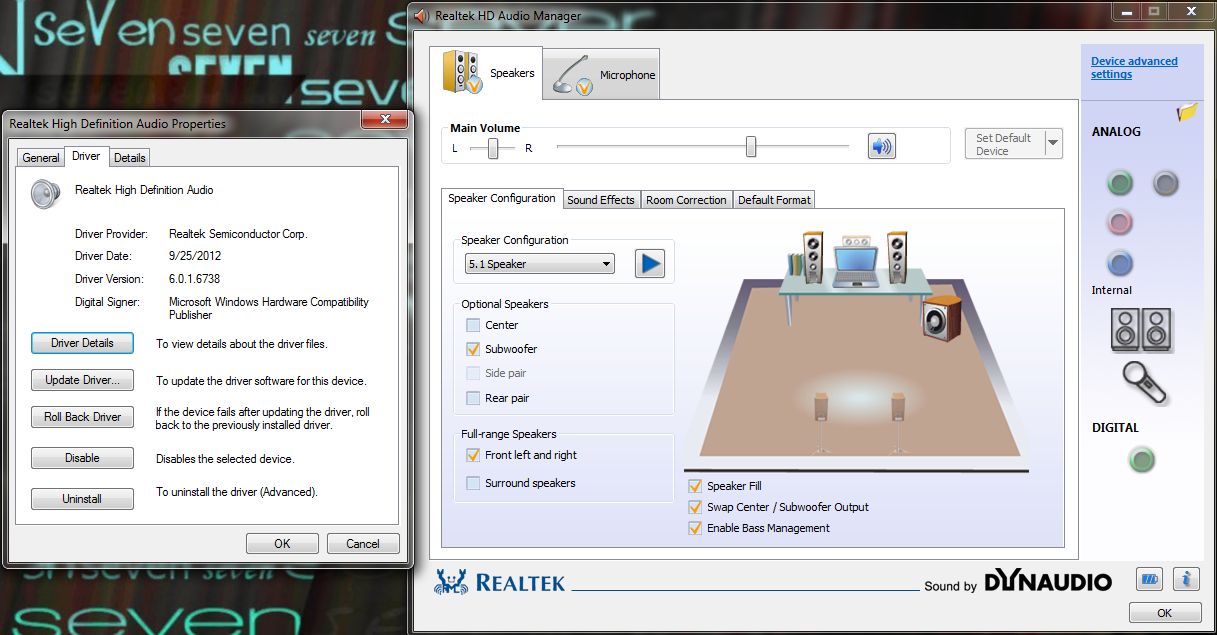
Task: Click the DYNAUDIO logo
Action: click(1048, 581)
